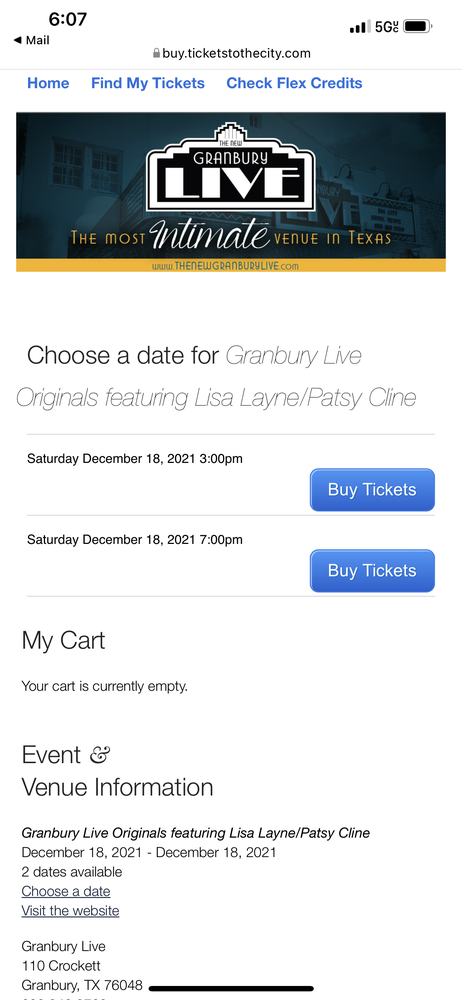Screen dimensions: 462x1000
Task: Buy Tickets for the 7:00pm show
Action: (x=372, y=571)
